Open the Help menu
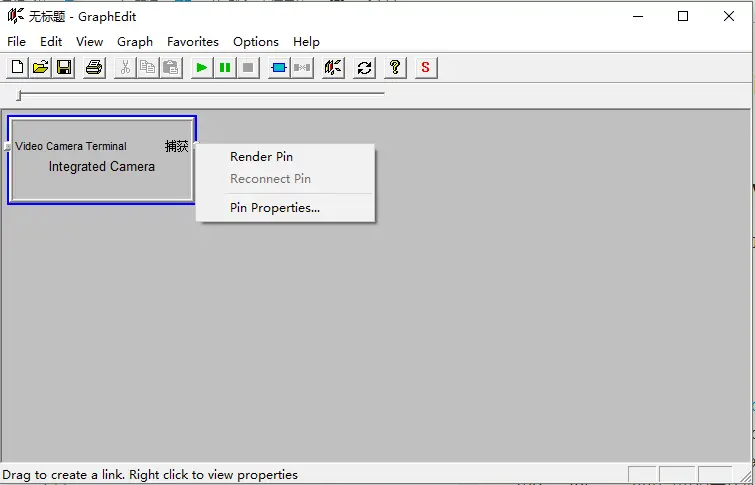The image size is (755, 485). point(306,42)
